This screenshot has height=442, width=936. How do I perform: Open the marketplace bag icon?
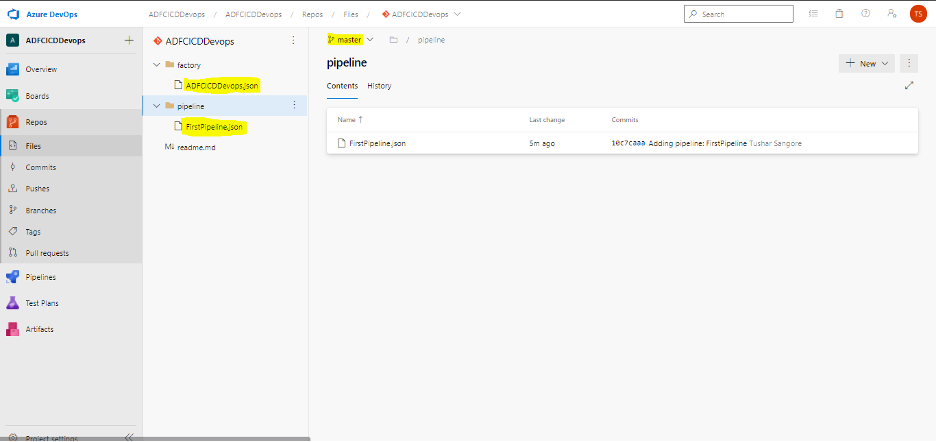coord(839,14)
